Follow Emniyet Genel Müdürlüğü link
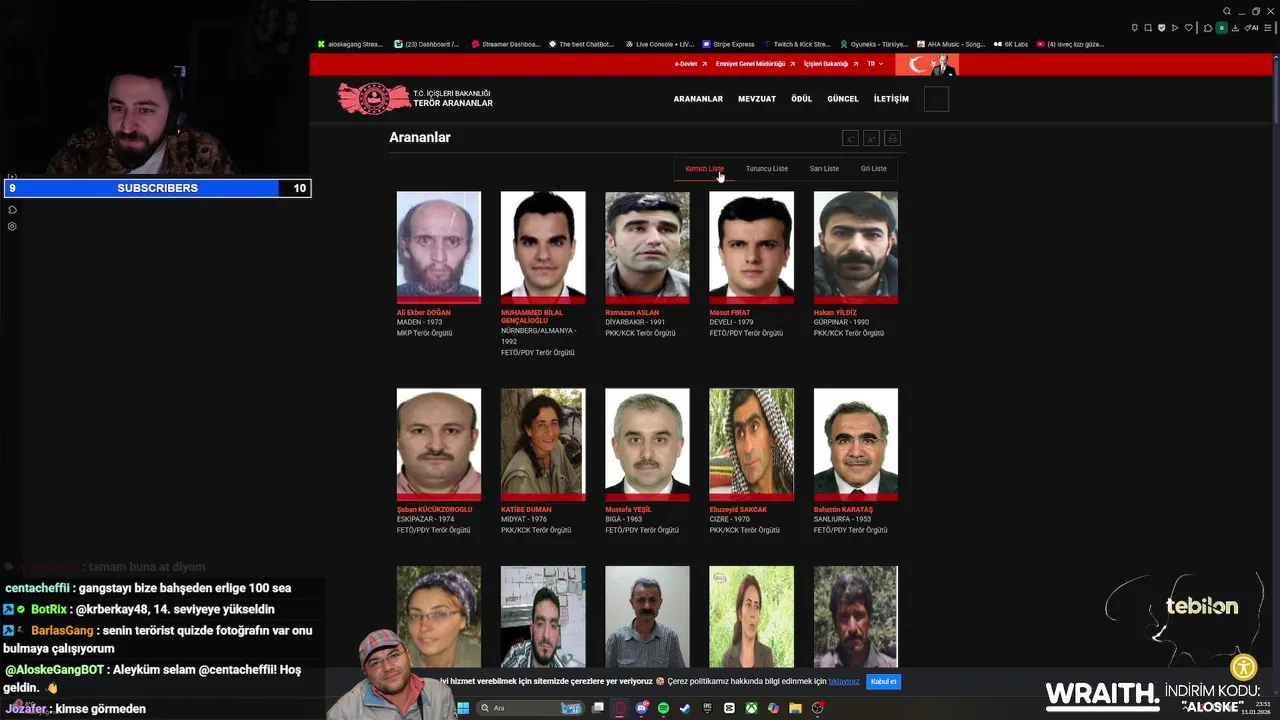 click(755, 64)
